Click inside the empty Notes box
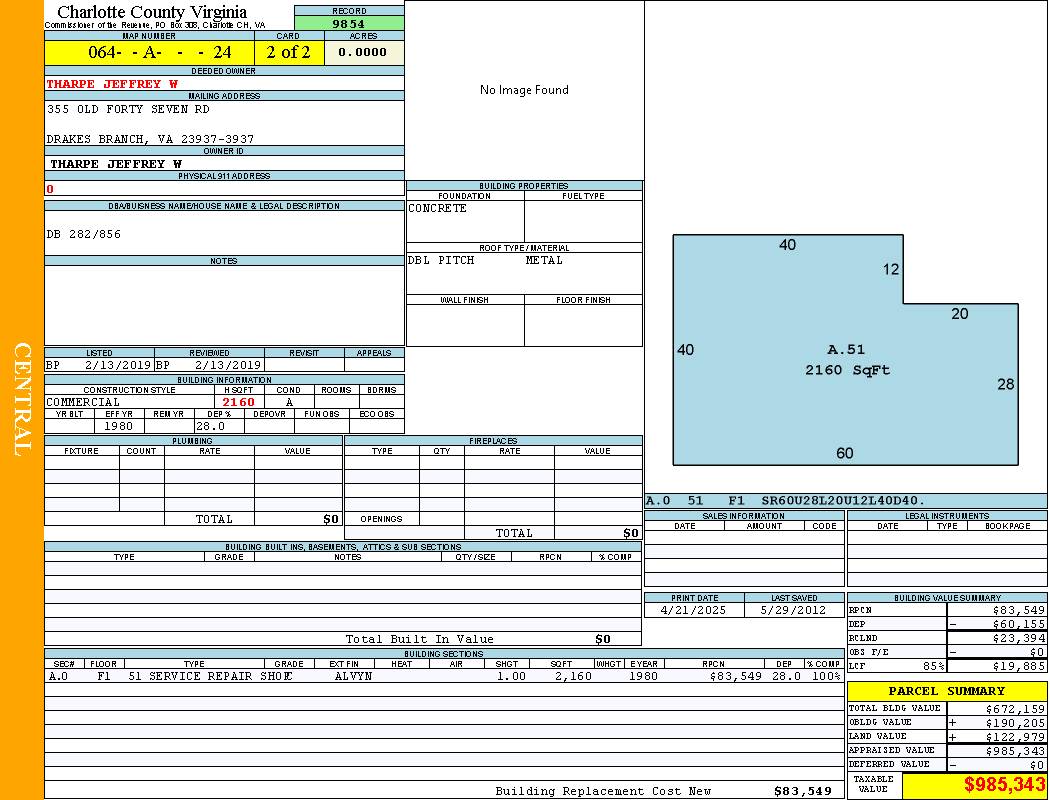The height and width of the screenshot is (800, 1050). pos(224,304)
